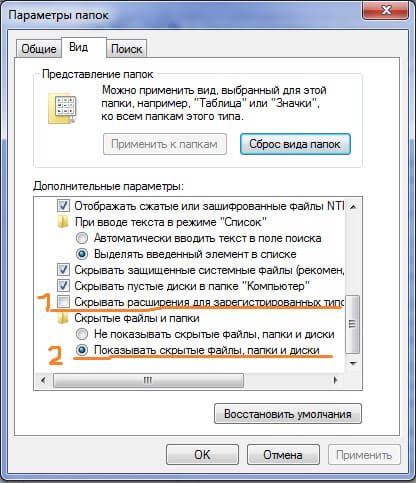
Task: Click the Восстановить умолчания button
Action: tap(288, 414)
